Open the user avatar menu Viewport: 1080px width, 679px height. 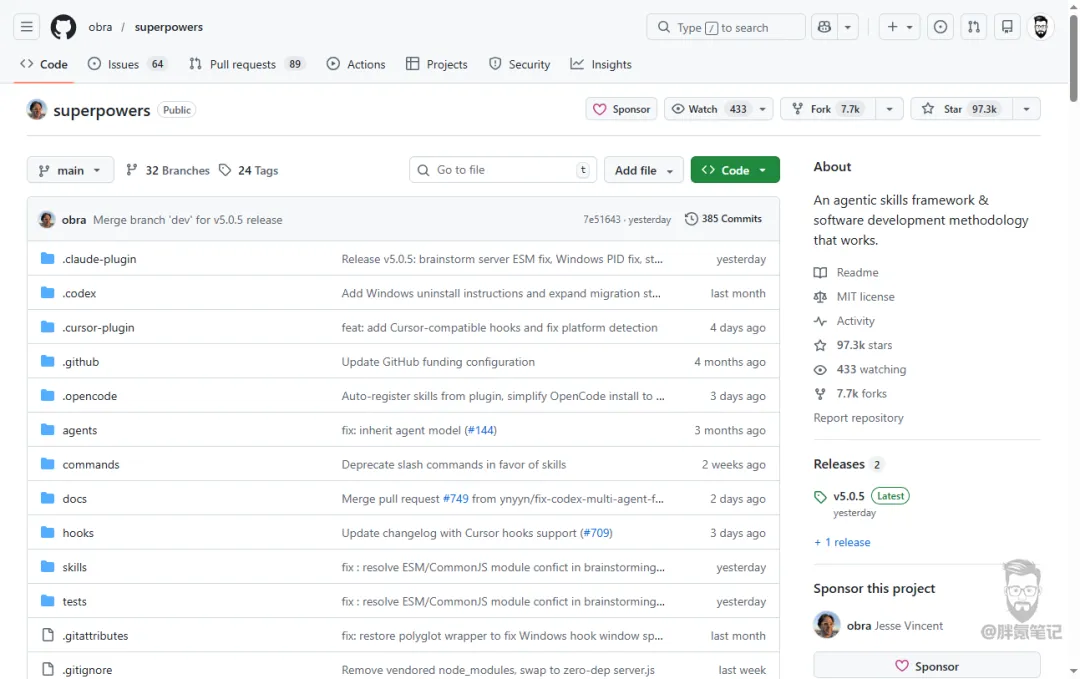(1041, 27)
